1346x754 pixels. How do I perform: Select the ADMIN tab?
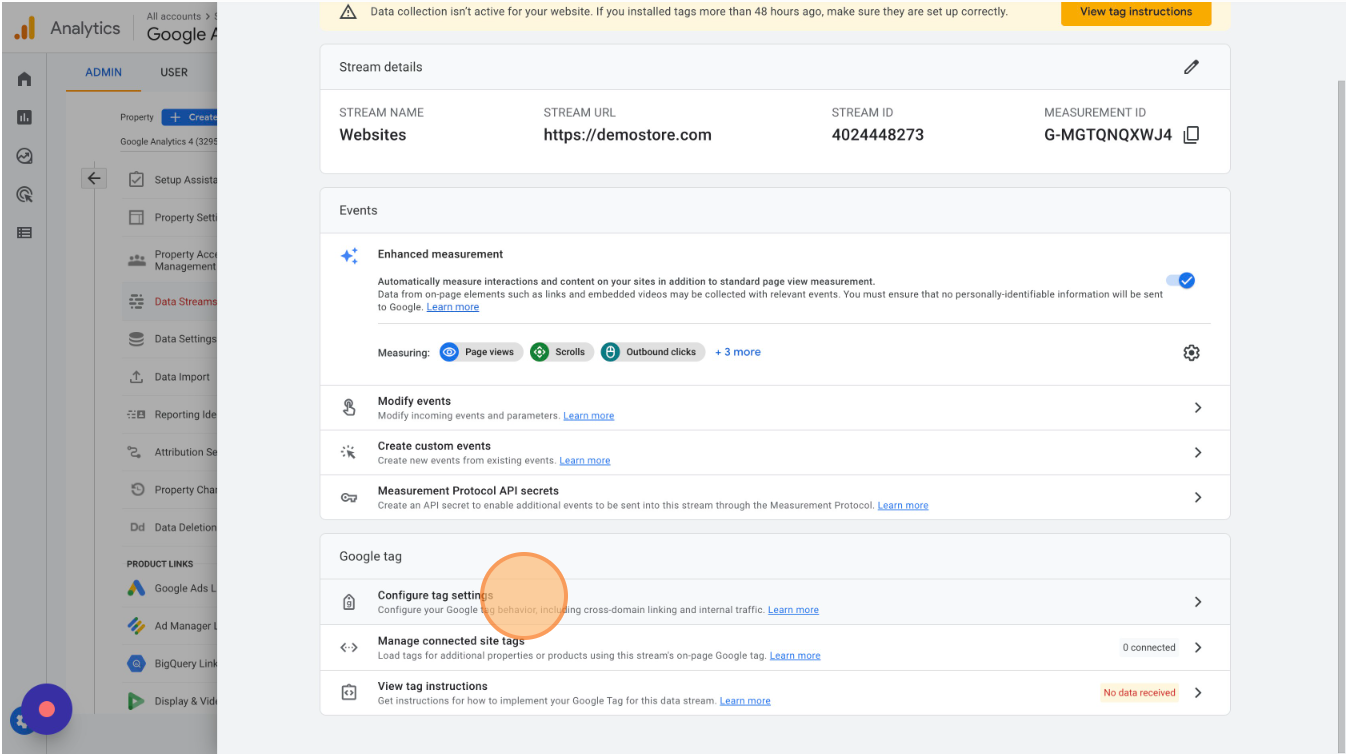tap(104, 72)
